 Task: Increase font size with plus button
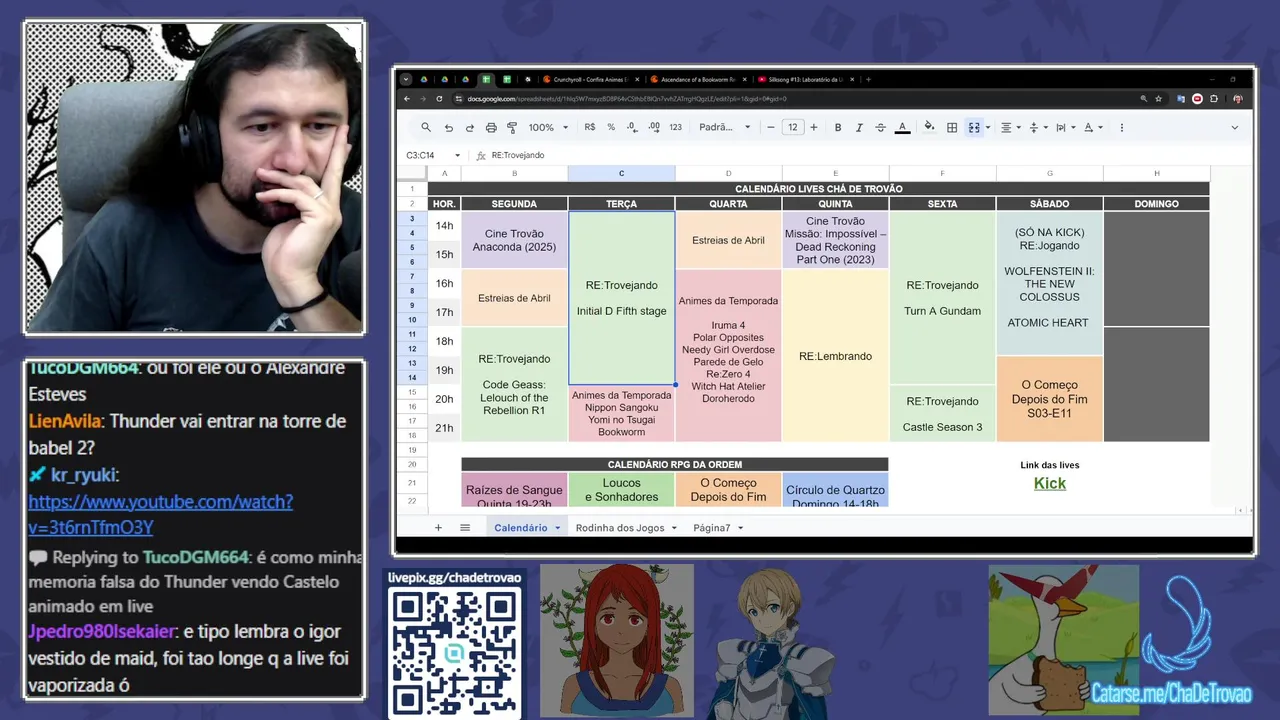point(814,128)
